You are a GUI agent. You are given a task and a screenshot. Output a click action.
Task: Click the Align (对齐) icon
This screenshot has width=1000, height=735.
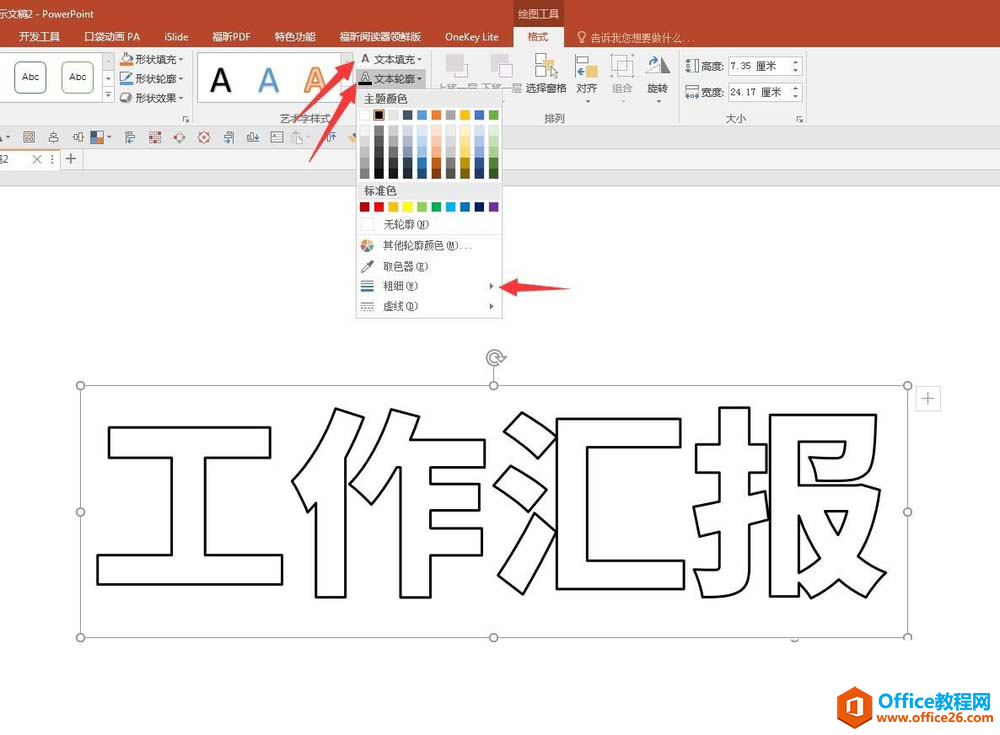pos(586,72)
